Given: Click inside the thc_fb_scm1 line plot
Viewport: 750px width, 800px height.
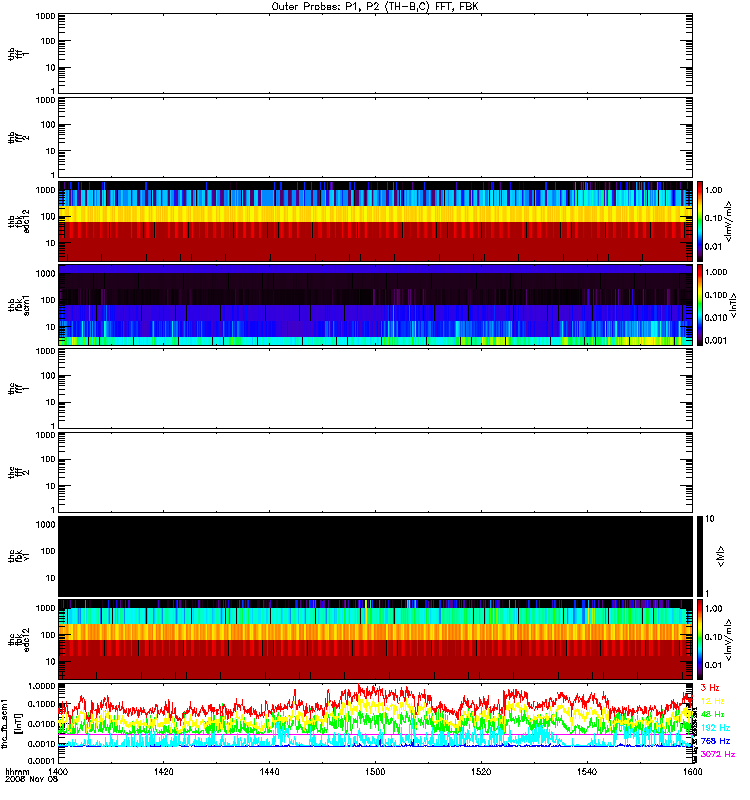Looking at the screenshot, I should coord(375,723).
